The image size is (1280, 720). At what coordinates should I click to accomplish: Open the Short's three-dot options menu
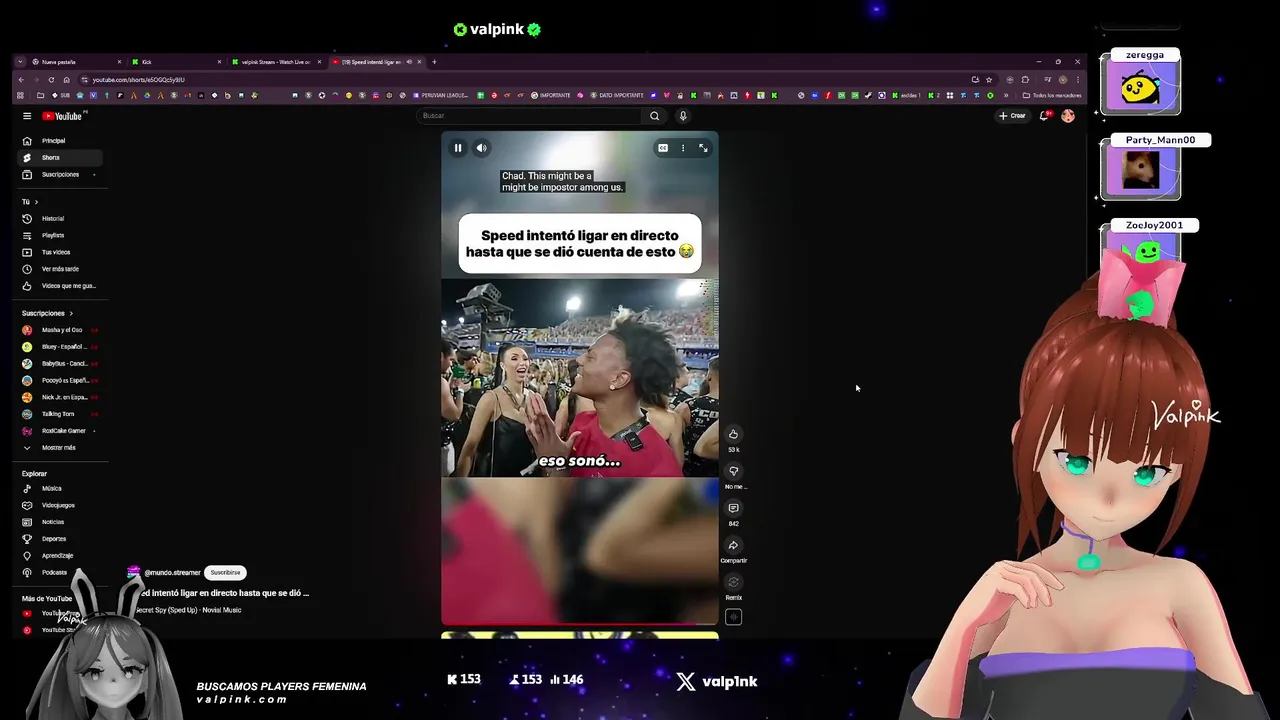[x=683, y=148]
